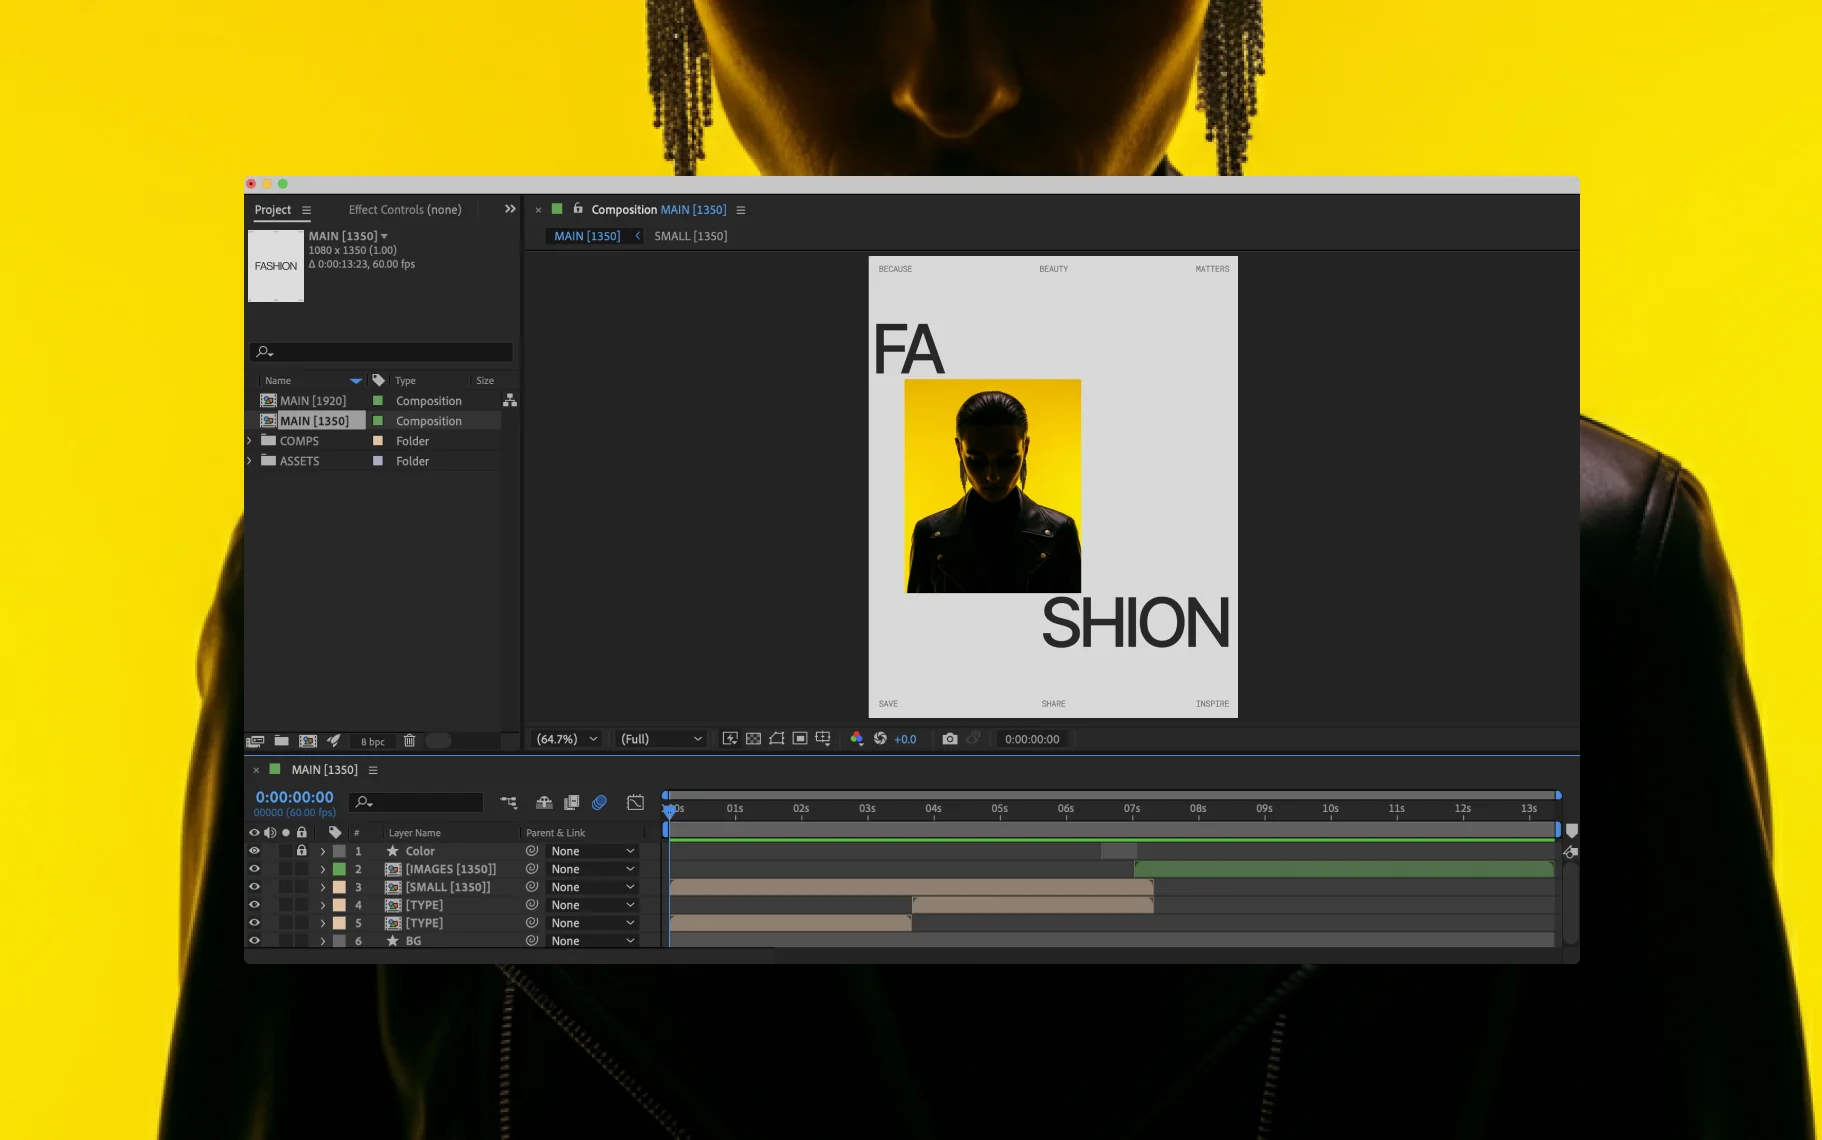Enable motion blur switch in timeline
This screenshot has width=1822, height=1140.
click(599, 802)
